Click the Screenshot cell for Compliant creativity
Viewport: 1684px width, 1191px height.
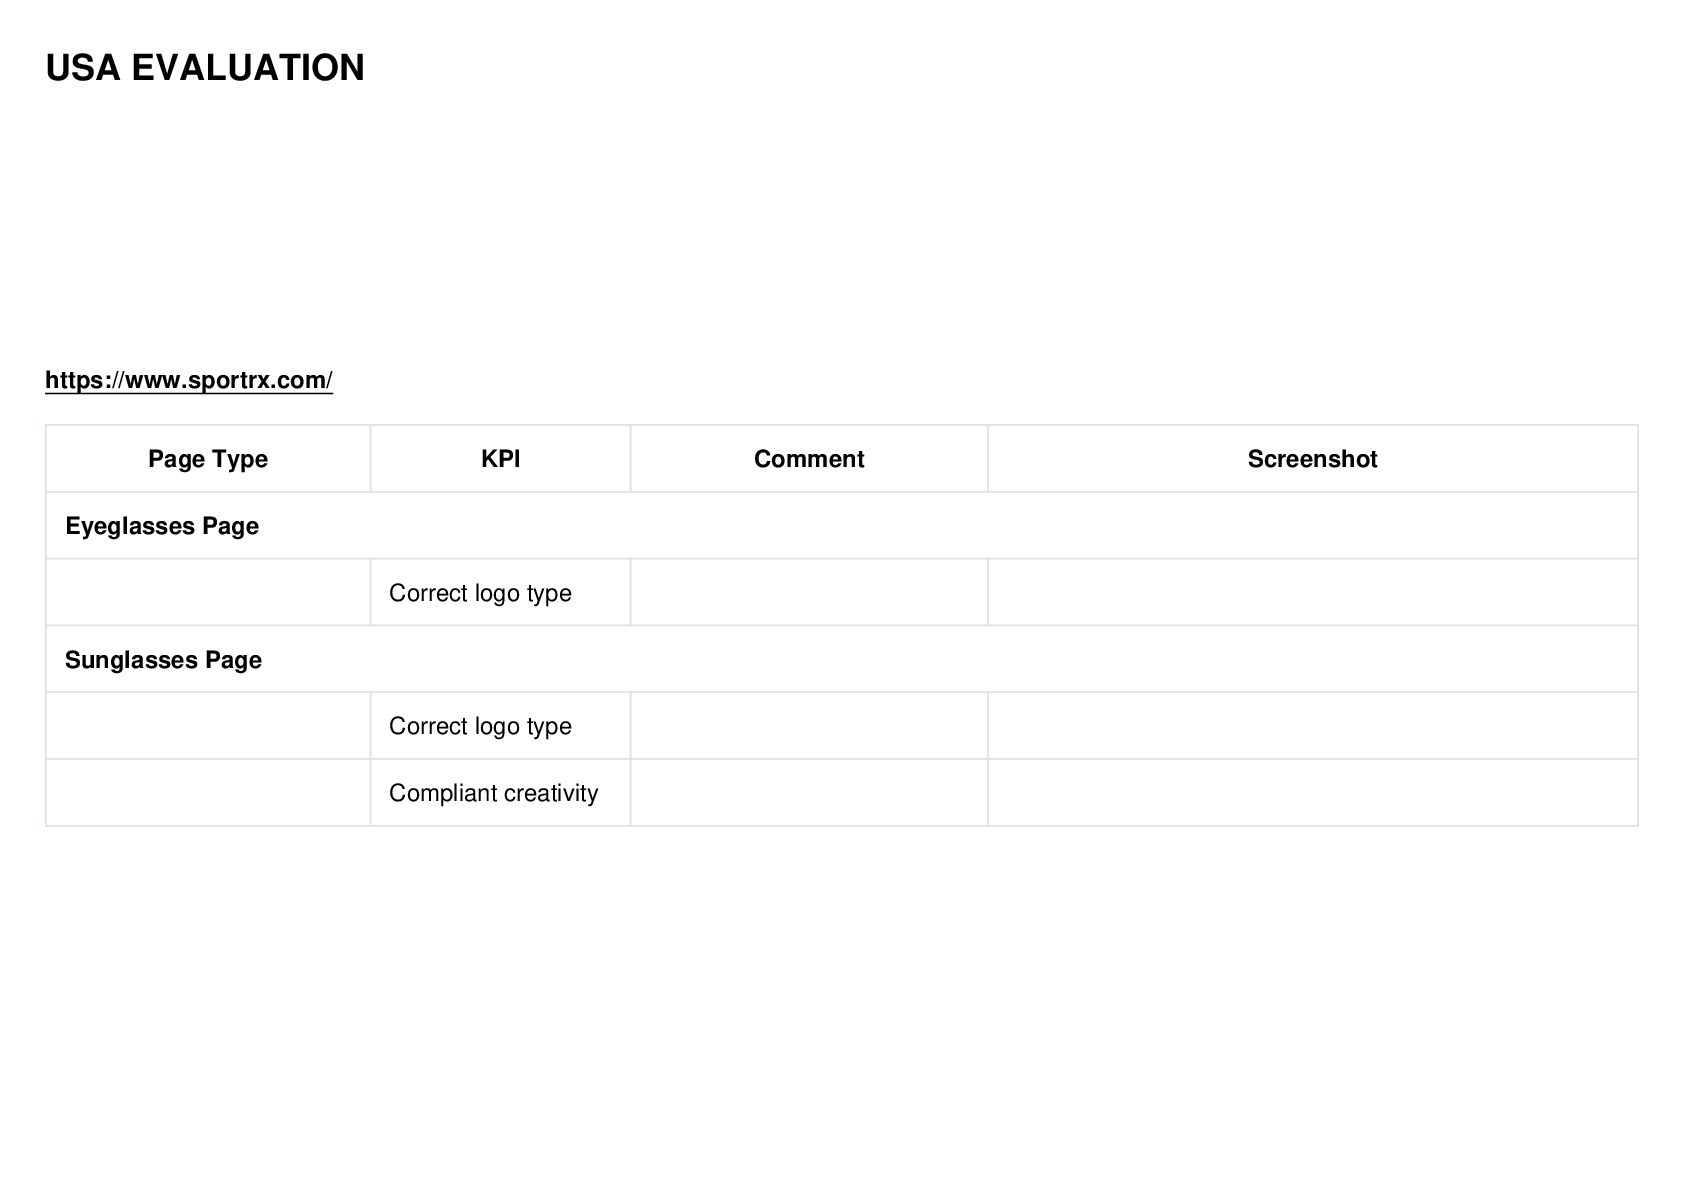(1313, 793)
